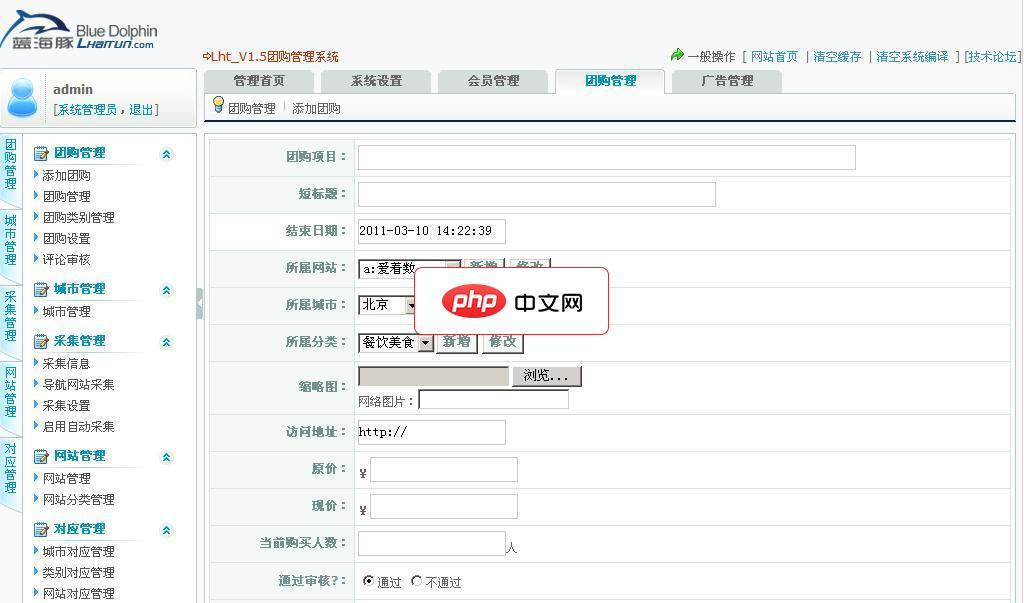The width and height of the screenshot is (1024, 603).
Task: Click the green arrow icon next to 一般操作
Action: [x=678, y=56]
